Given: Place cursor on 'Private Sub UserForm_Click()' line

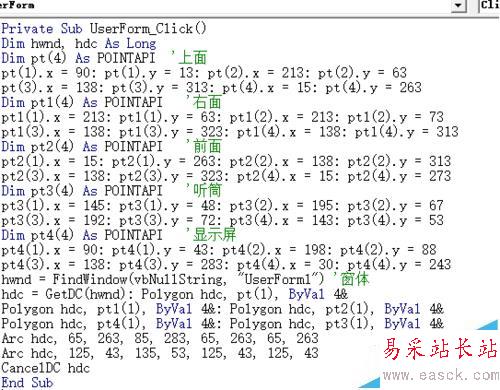Looking at the screenshot, I should 104,29.
